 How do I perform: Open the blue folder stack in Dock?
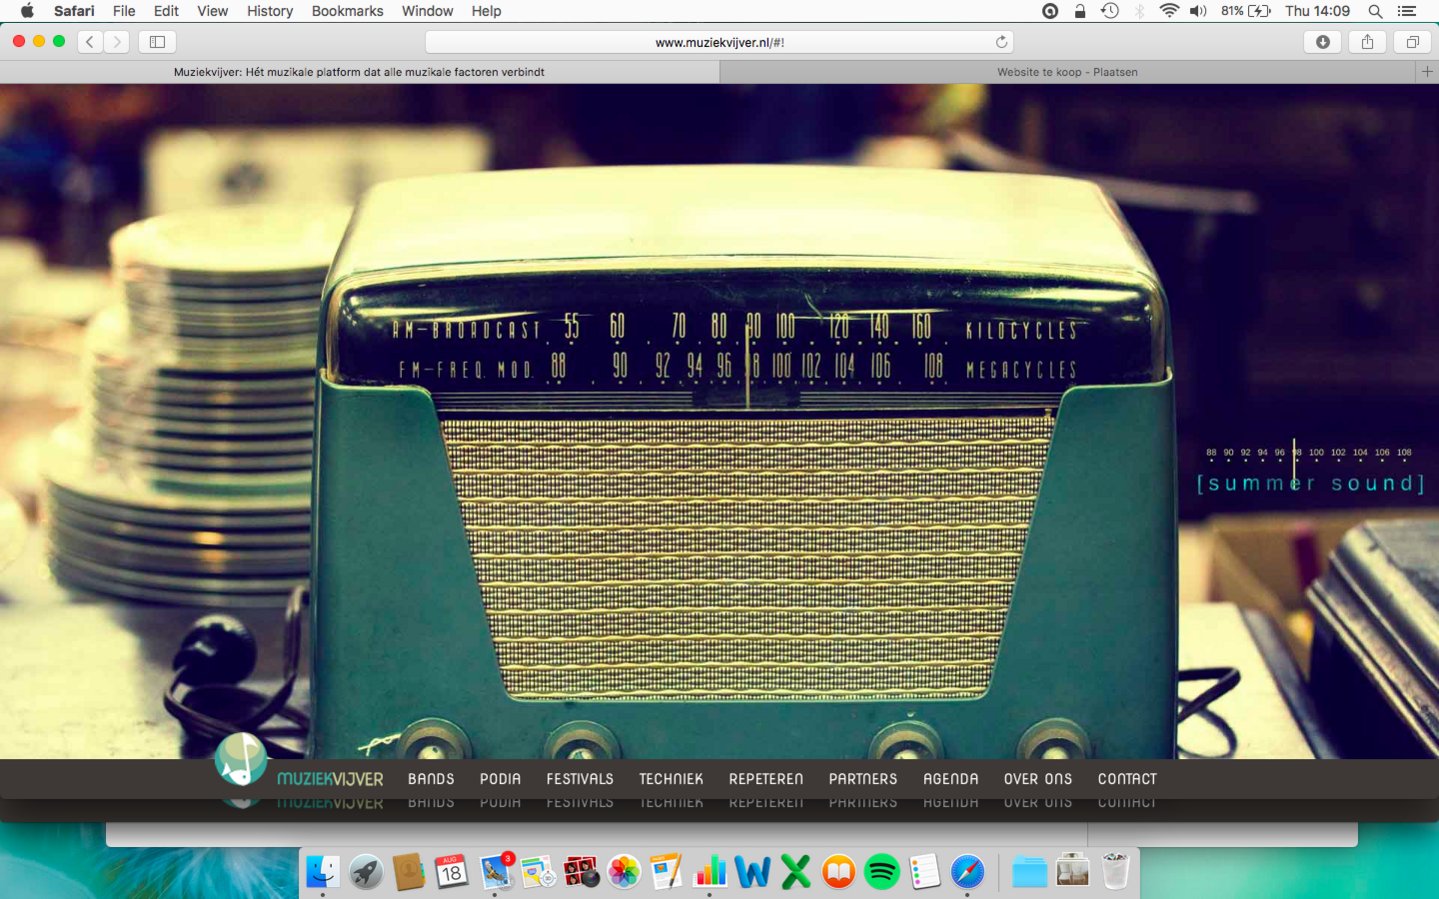click(x=1029, y=872)
